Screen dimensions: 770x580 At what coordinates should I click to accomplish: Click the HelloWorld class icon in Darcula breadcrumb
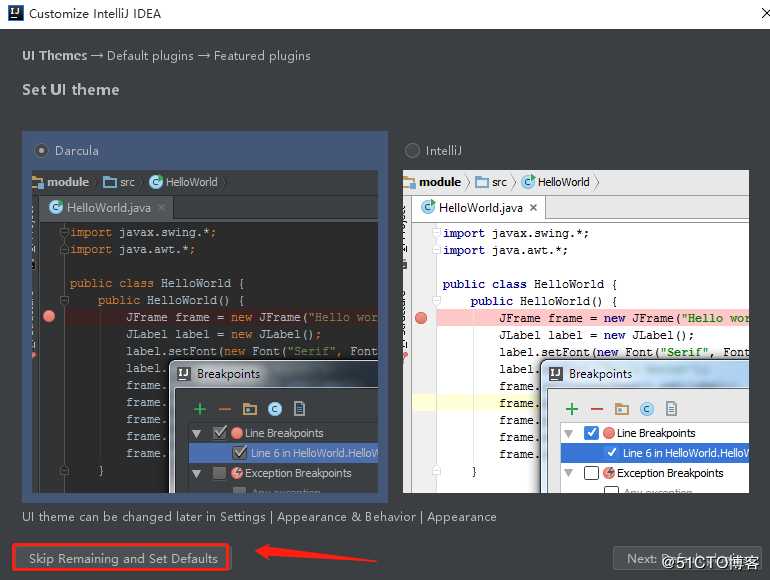156,182
